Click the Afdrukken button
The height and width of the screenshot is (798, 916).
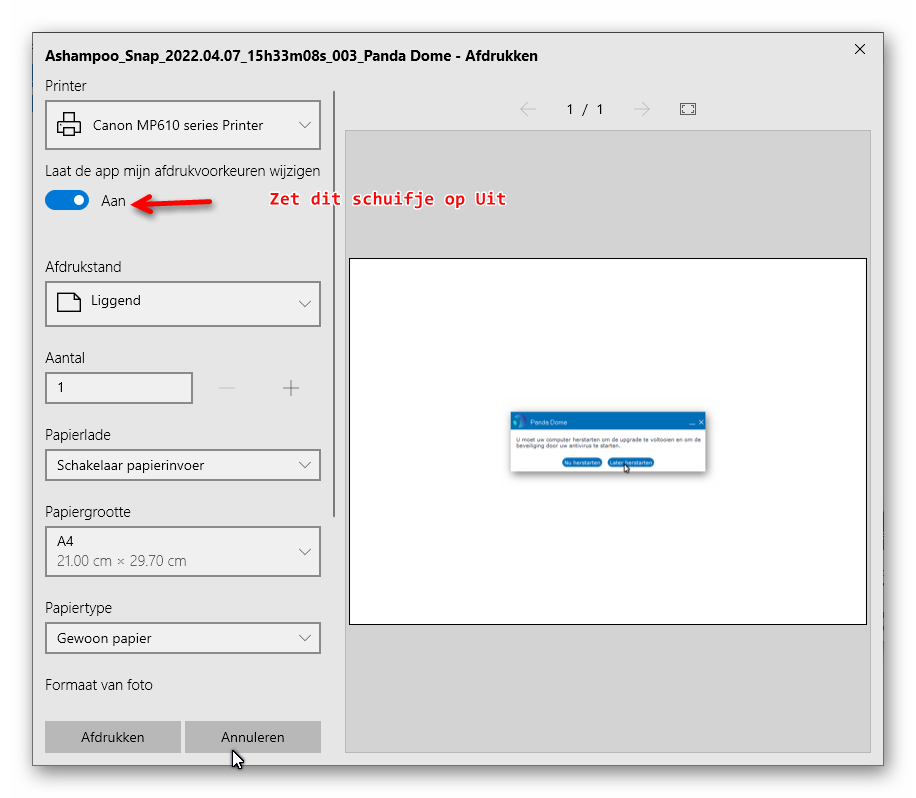pos(113,737)
